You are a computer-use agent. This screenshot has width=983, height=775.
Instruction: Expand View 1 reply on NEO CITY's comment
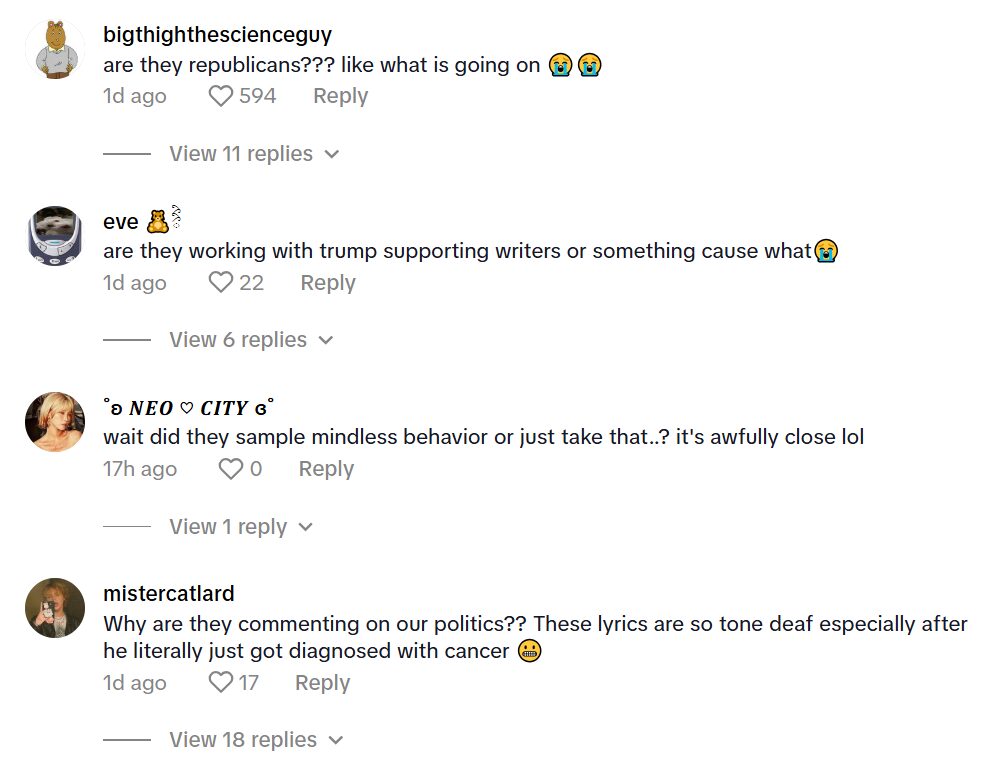228,526
